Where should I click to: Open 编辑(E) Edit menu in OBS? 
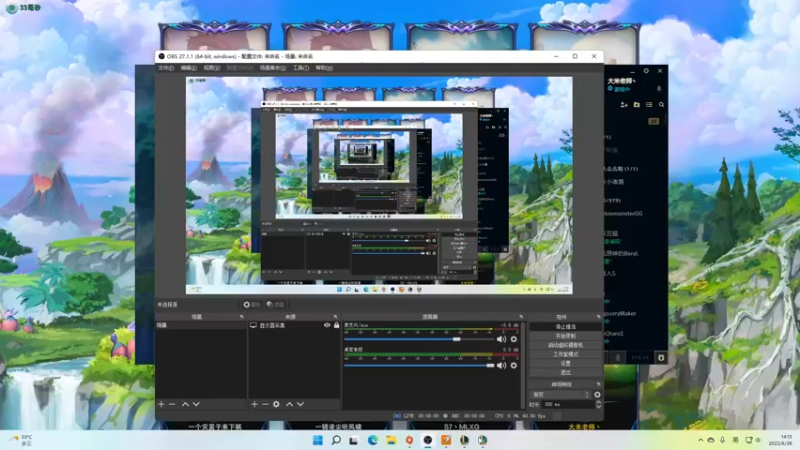188,68
